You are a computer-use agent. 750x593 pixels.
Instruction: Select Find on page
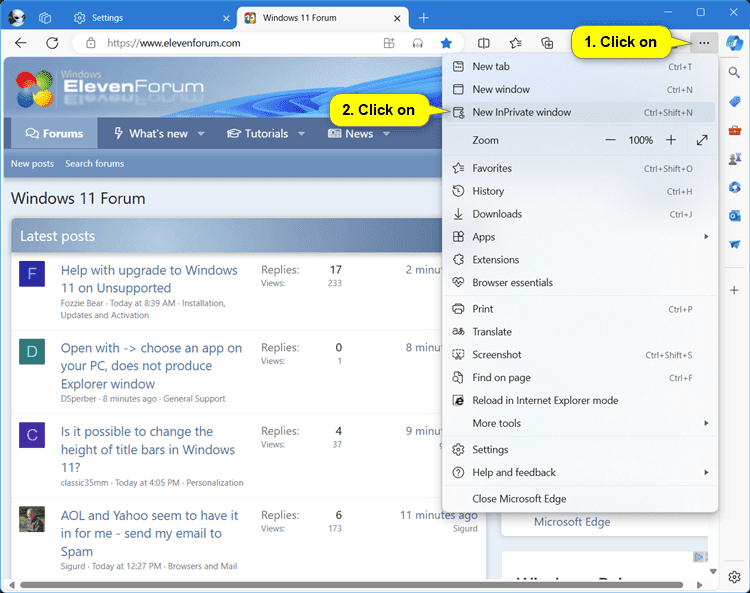click(x=580, y=378)
